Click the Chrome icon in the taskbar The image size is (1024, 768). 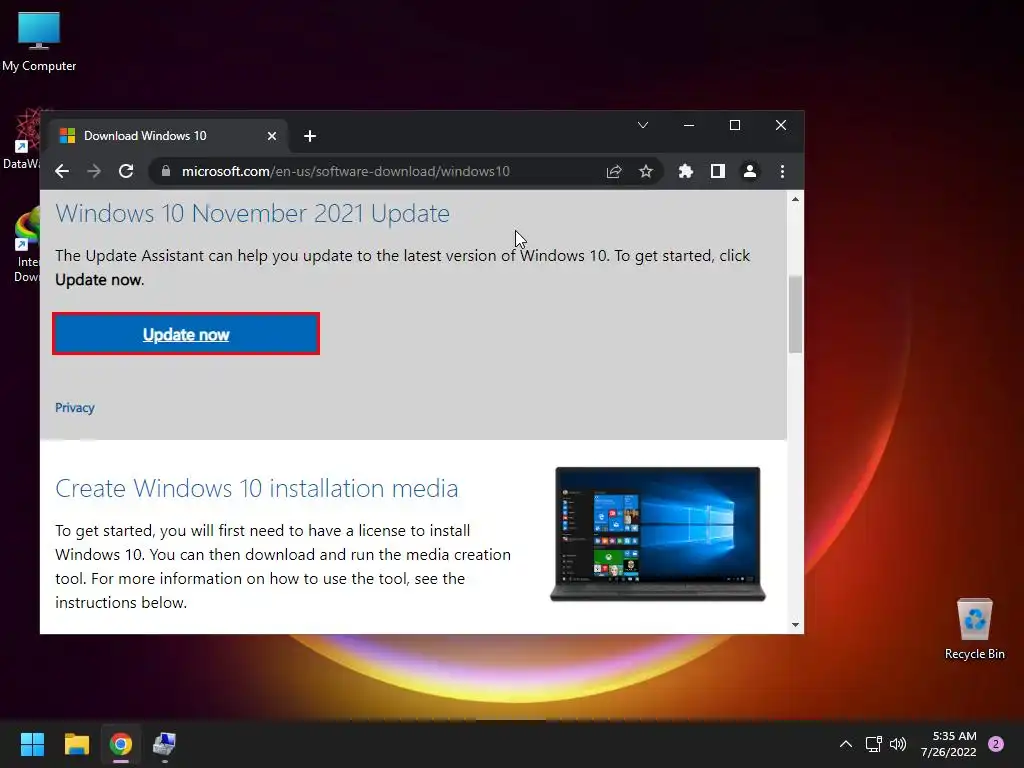pos(121,744)
